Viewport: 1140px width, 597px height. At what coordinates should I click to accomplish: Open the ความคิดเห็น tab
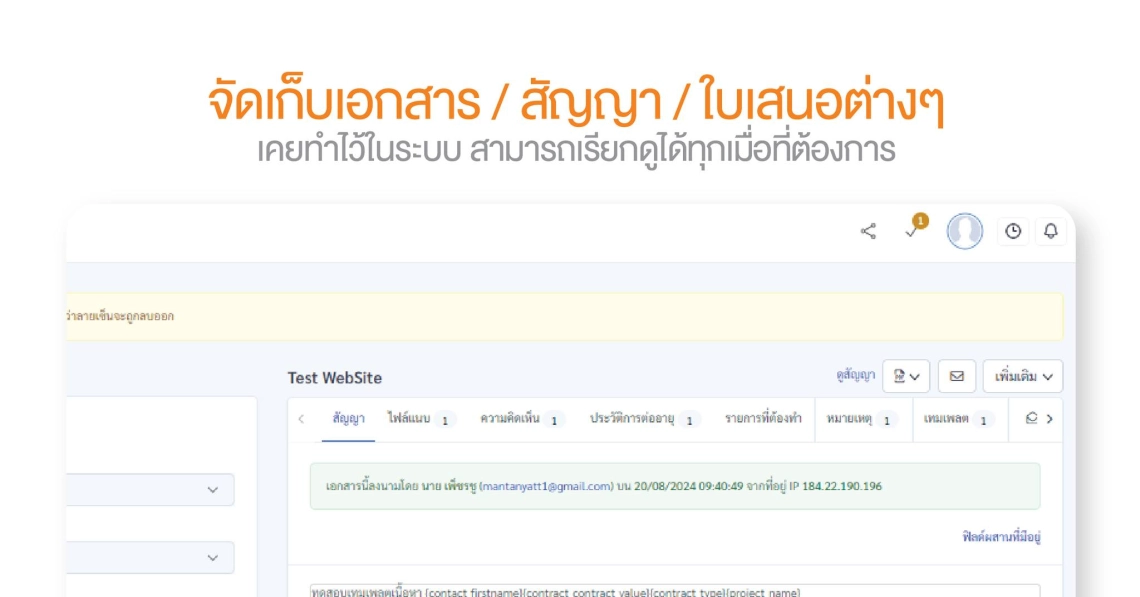coord(521,419)
